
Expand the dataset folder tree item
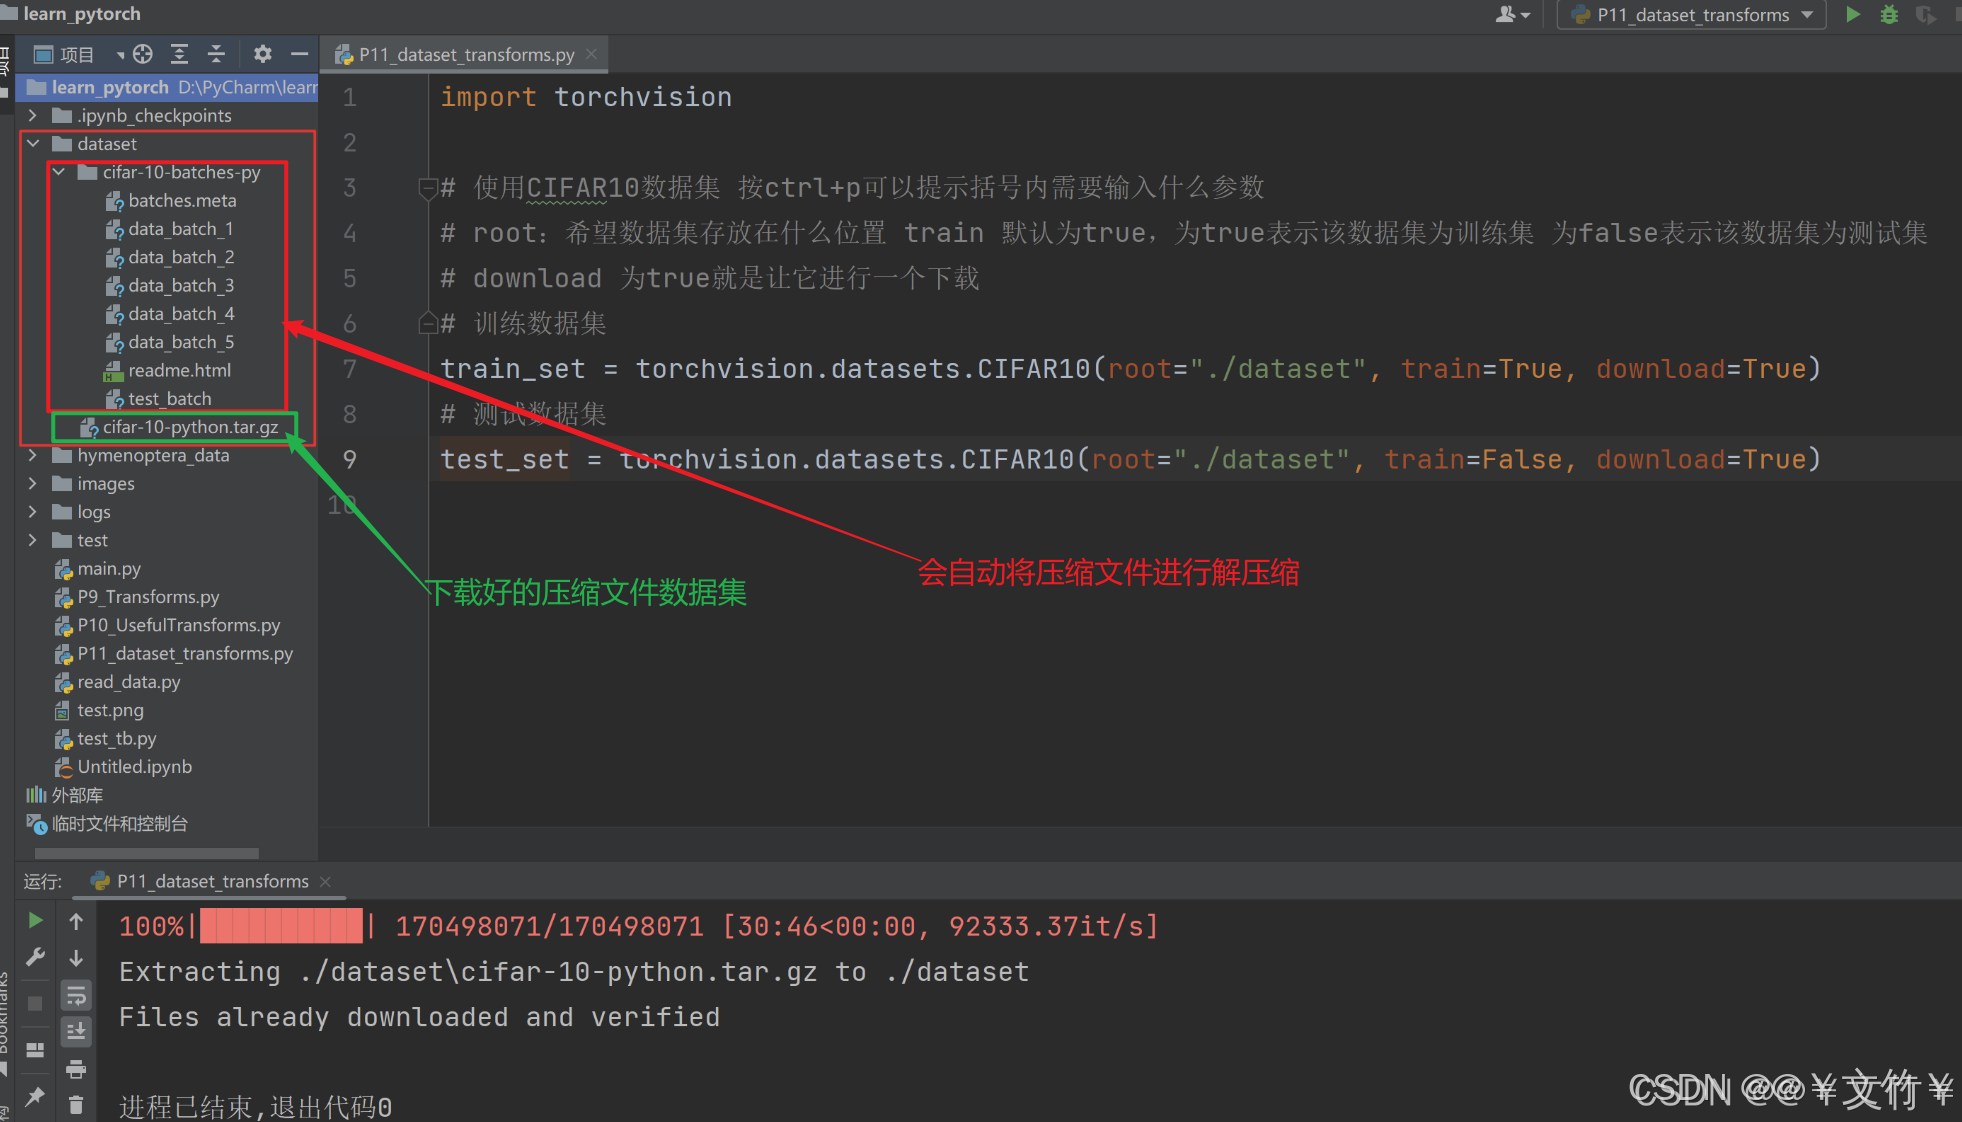pos(30,143)
